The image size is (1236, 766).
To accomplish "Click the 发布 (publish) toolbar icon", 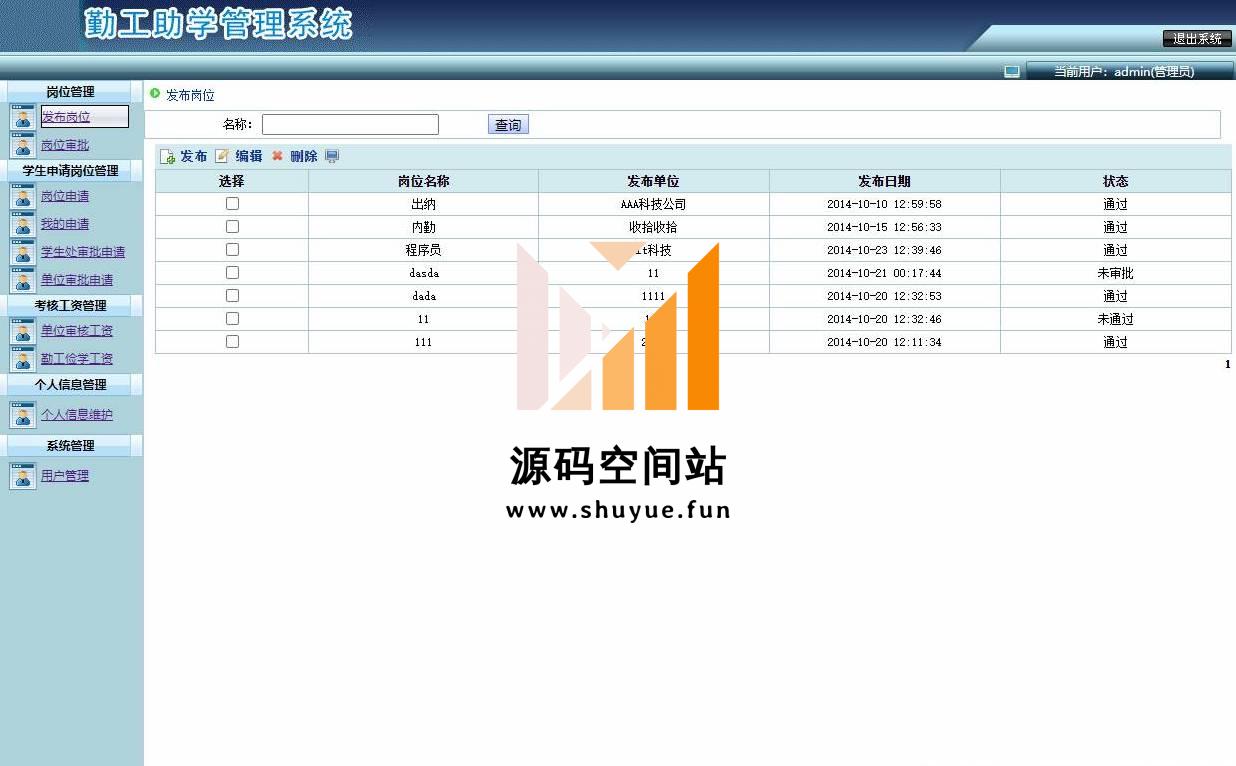I will 168,156.
